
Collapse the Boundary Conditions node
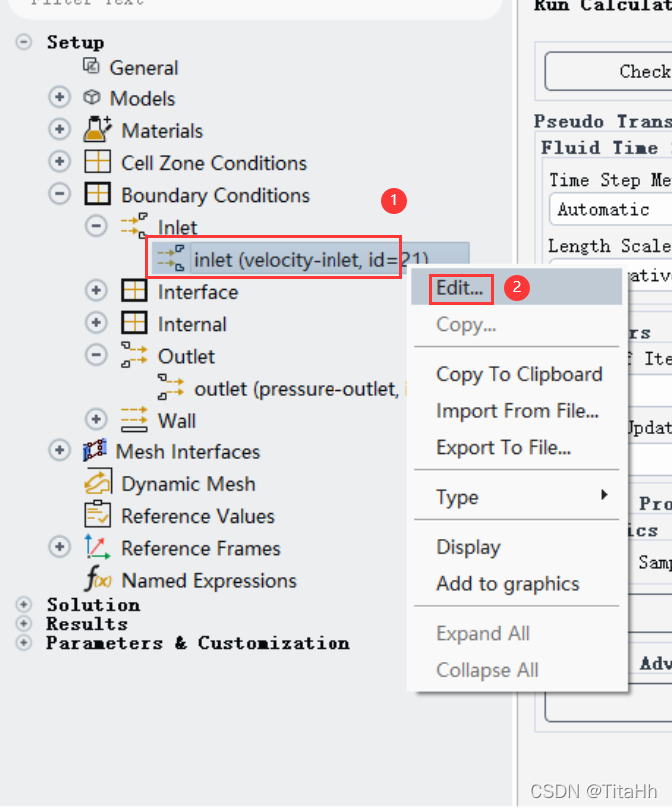[x=60, y=194]
